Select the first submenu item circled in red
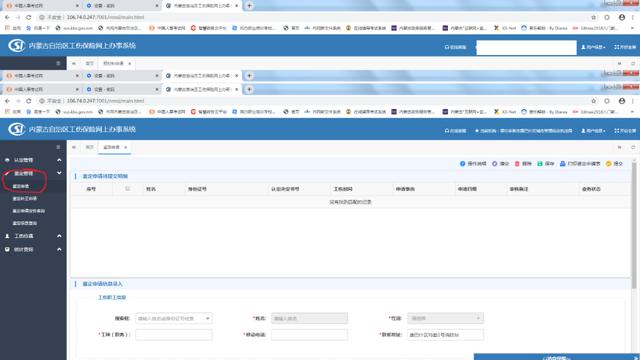The image size is (640, 360). 21,186
